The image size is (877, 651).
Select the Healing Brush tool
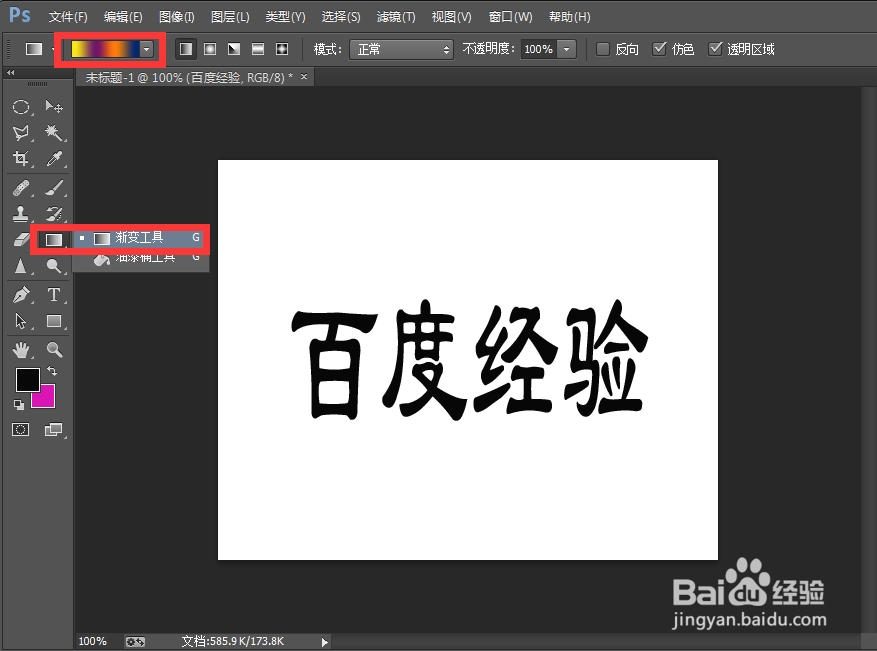click(x=21, y=188)
